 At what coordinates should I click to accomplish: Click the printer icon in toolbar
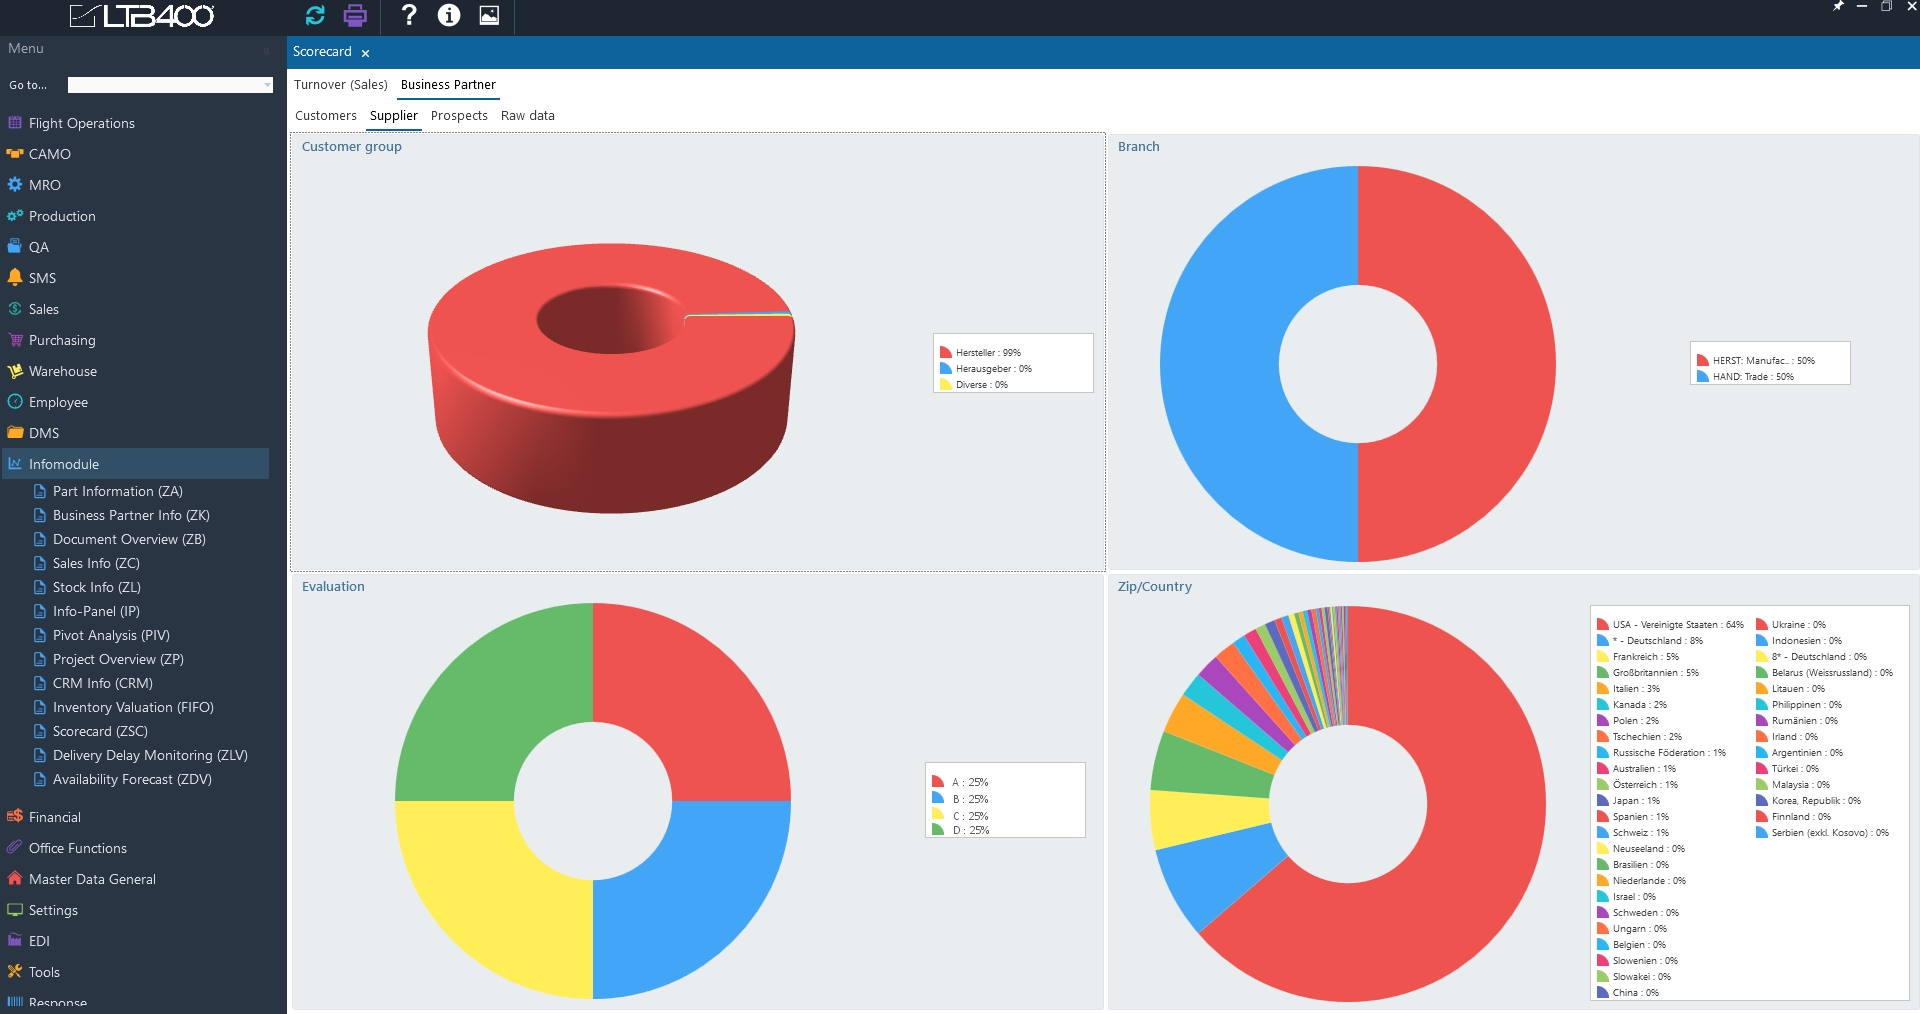tap(355, 15)
